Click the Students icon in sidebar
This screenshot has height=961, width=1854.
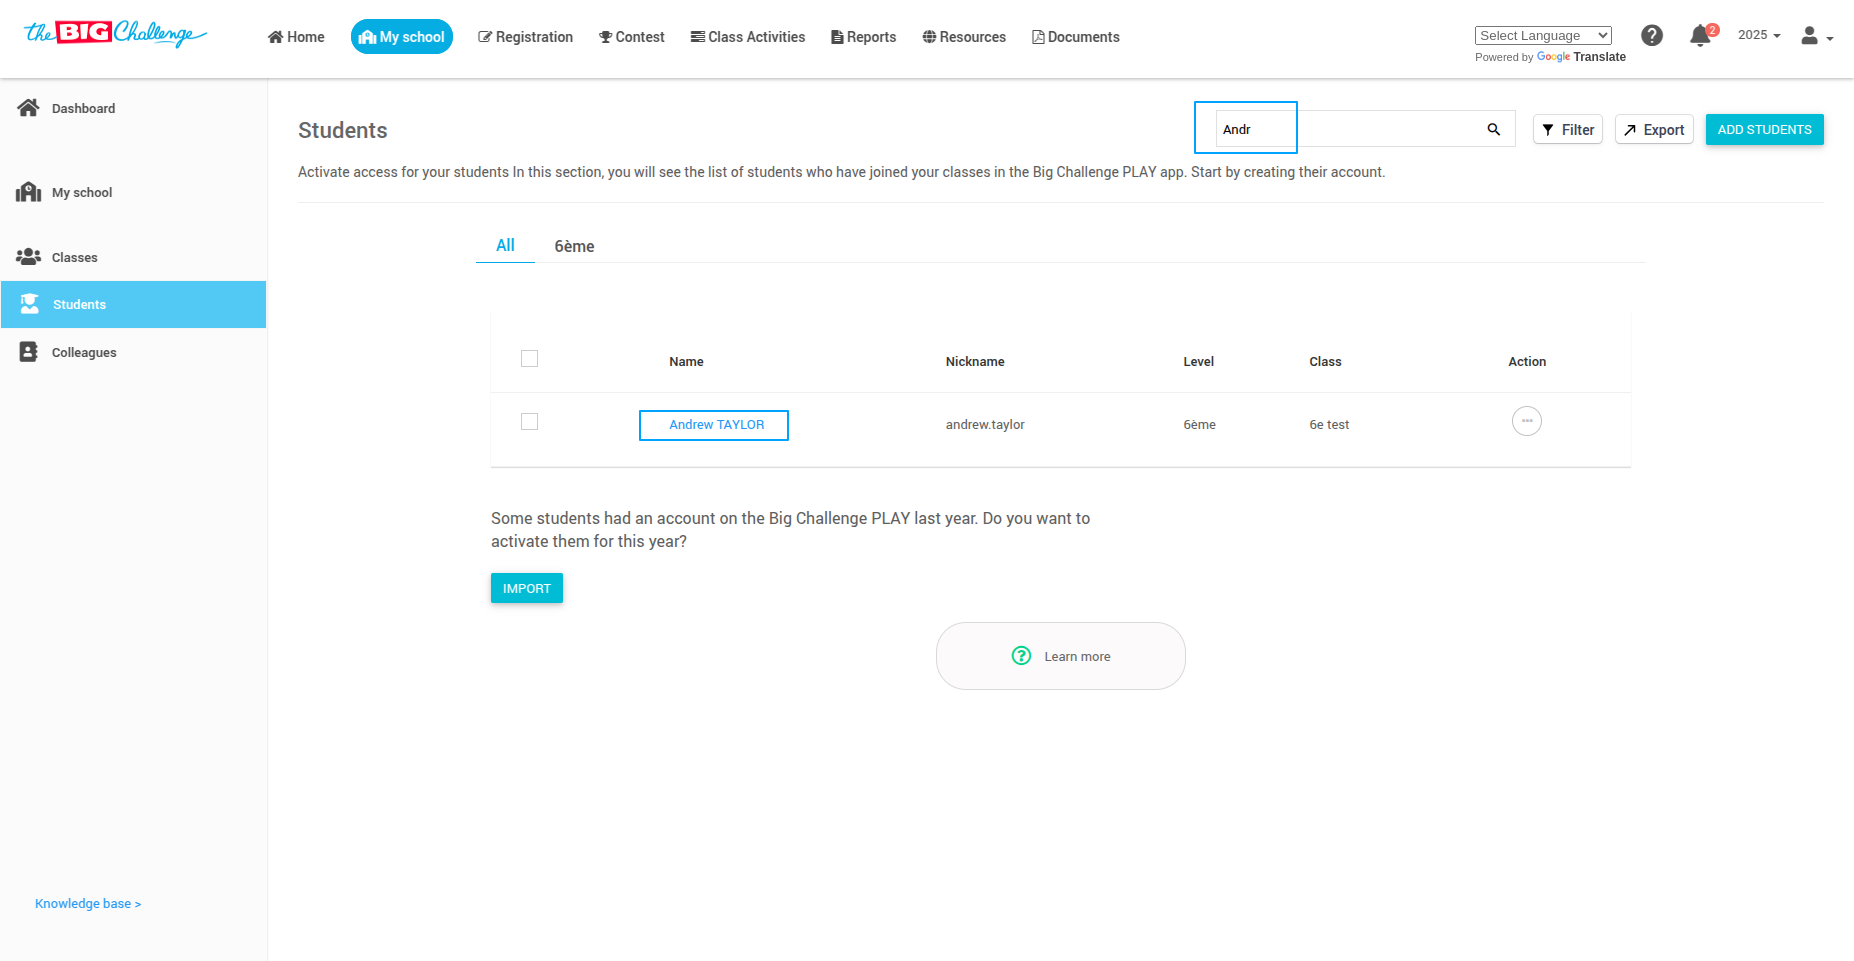(29, 304)
